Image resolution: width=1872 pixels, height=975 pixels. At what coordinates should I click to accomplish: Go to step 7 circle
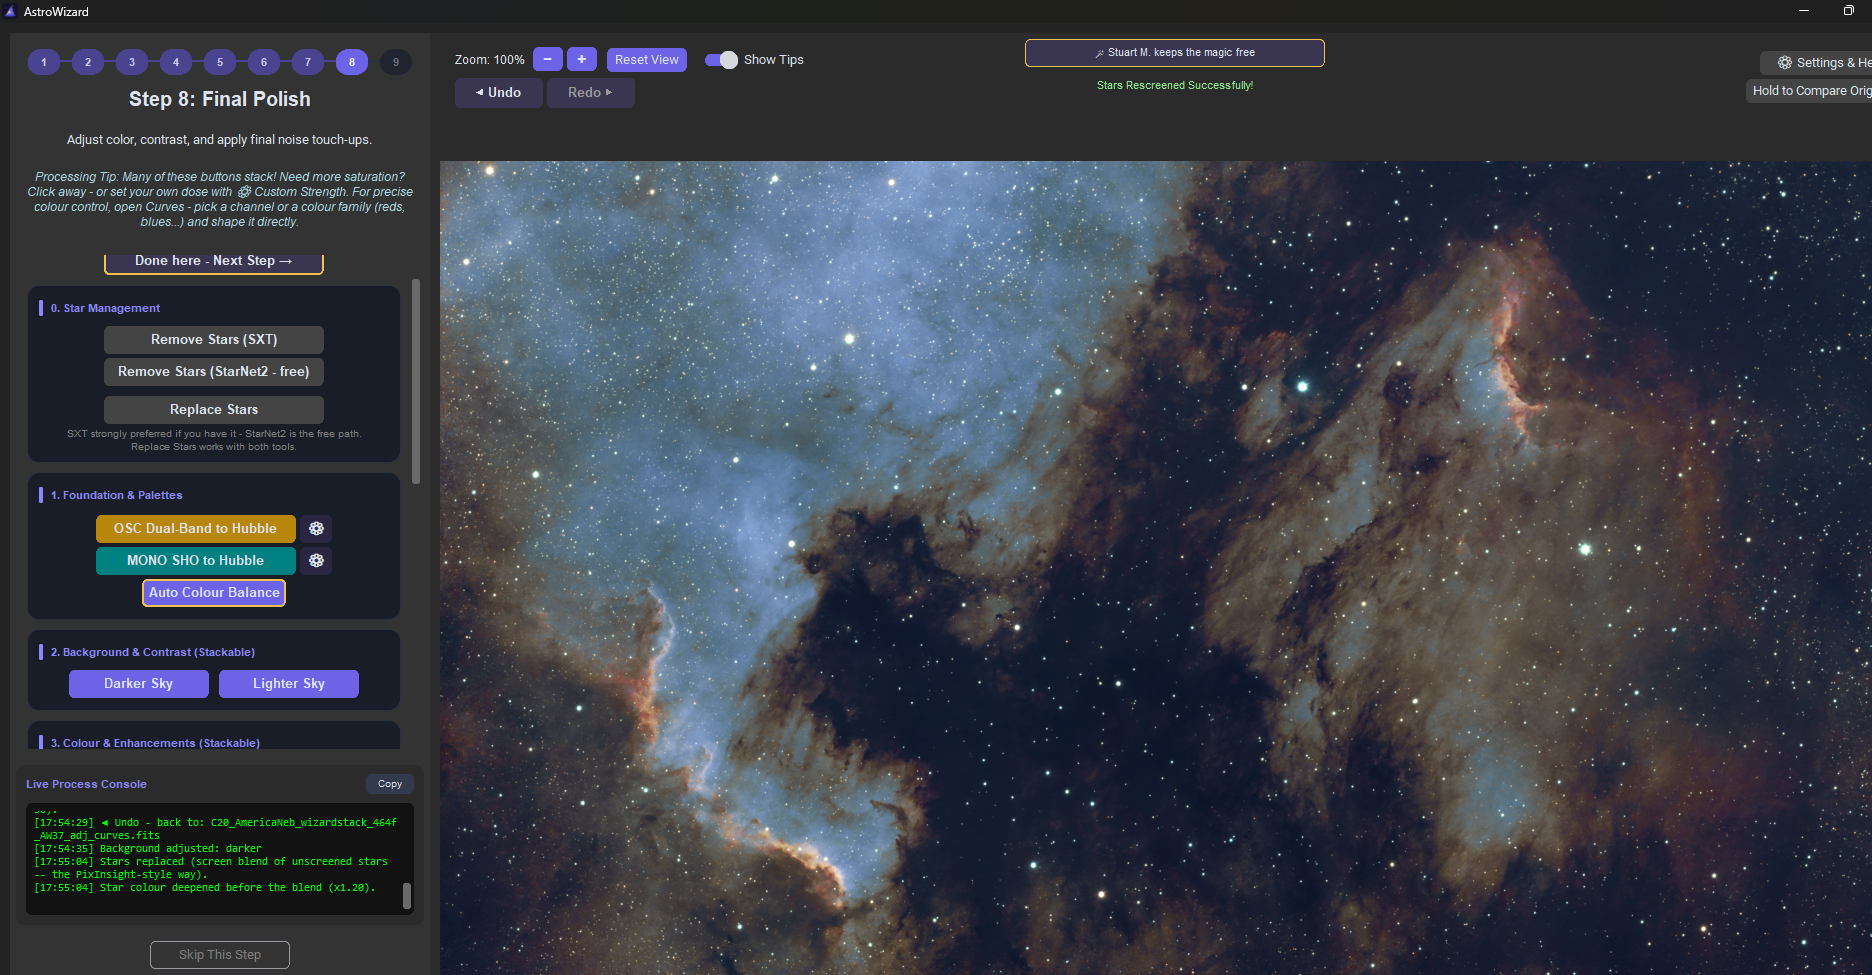coord(308,62)
